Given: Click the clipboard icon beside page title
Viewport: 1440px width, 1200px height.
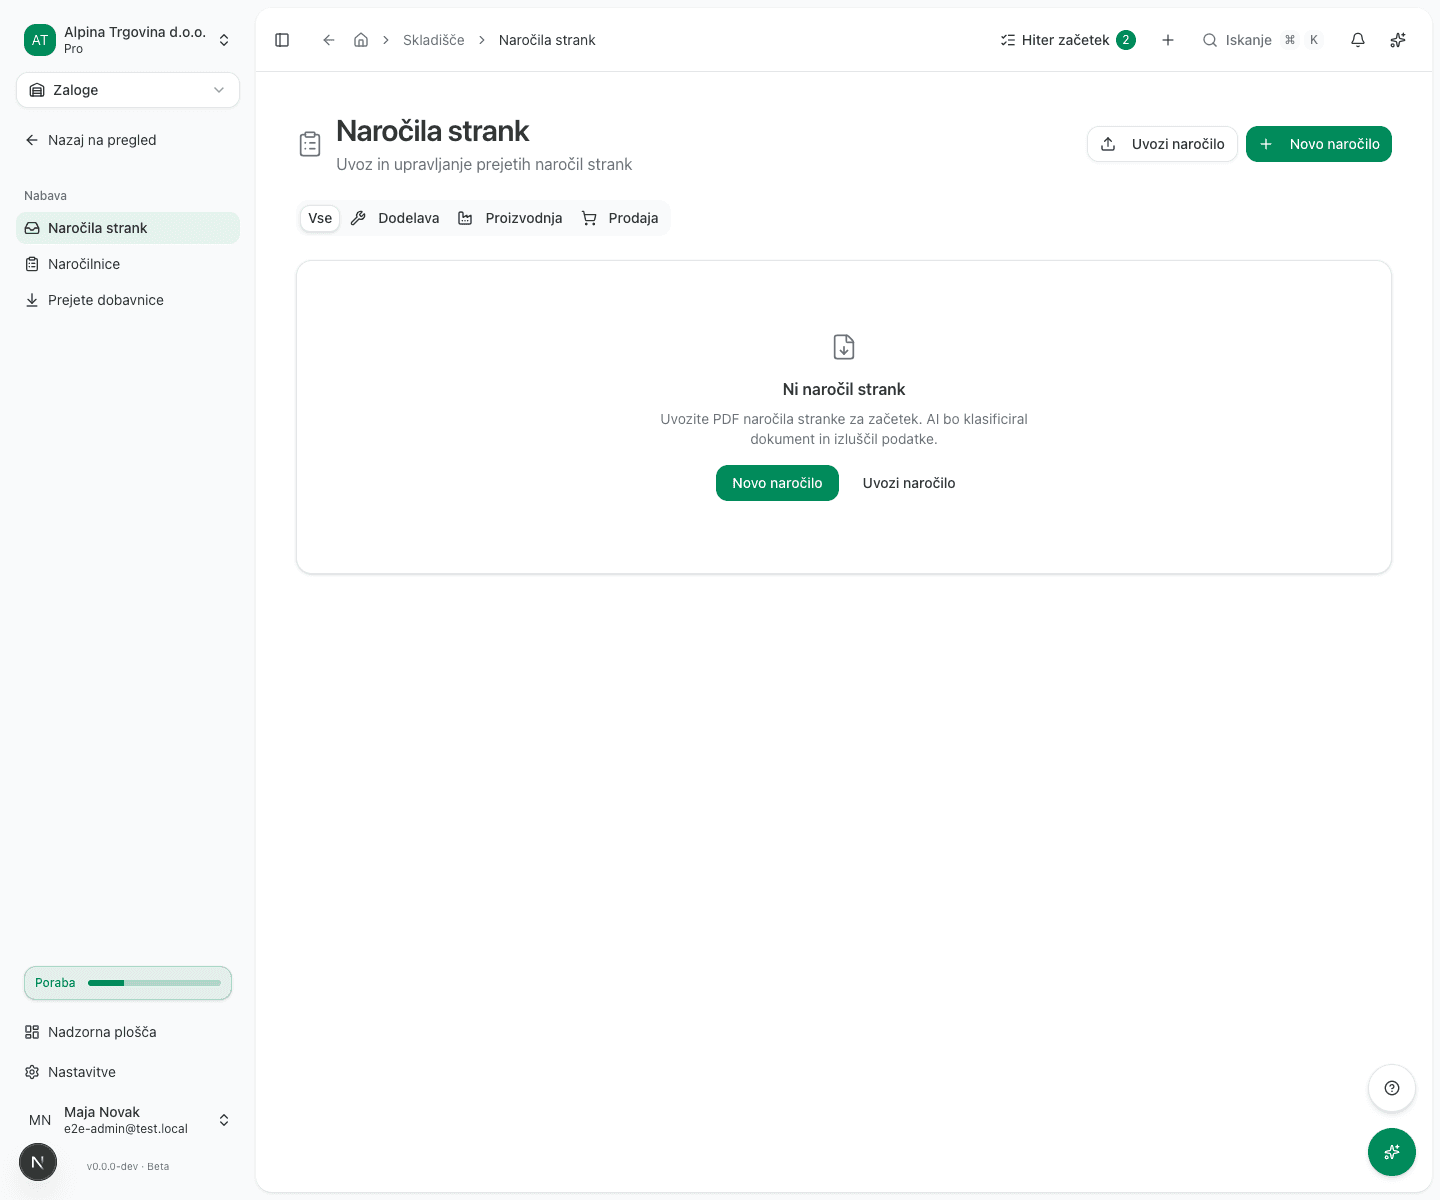Looking at the screenshot, I should point(310,144).
